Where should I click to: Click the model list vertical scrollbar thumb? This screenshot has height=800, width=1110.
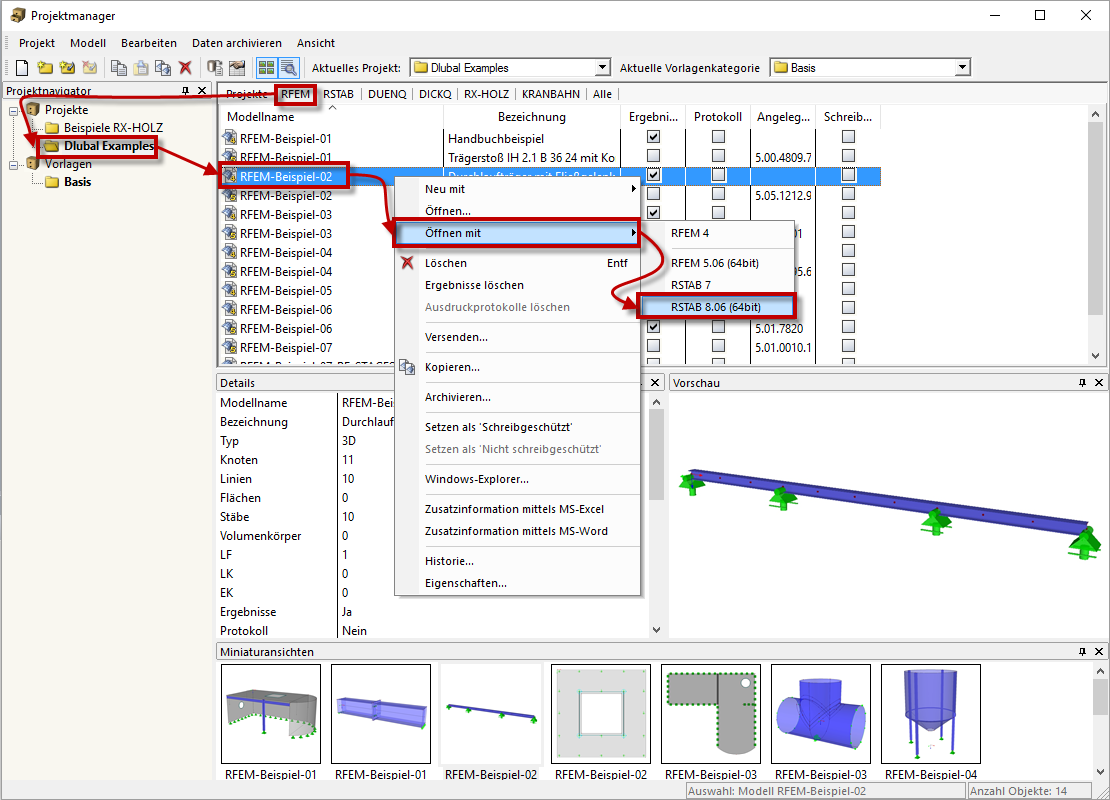pyautogui.click(x=1096, y=219)
